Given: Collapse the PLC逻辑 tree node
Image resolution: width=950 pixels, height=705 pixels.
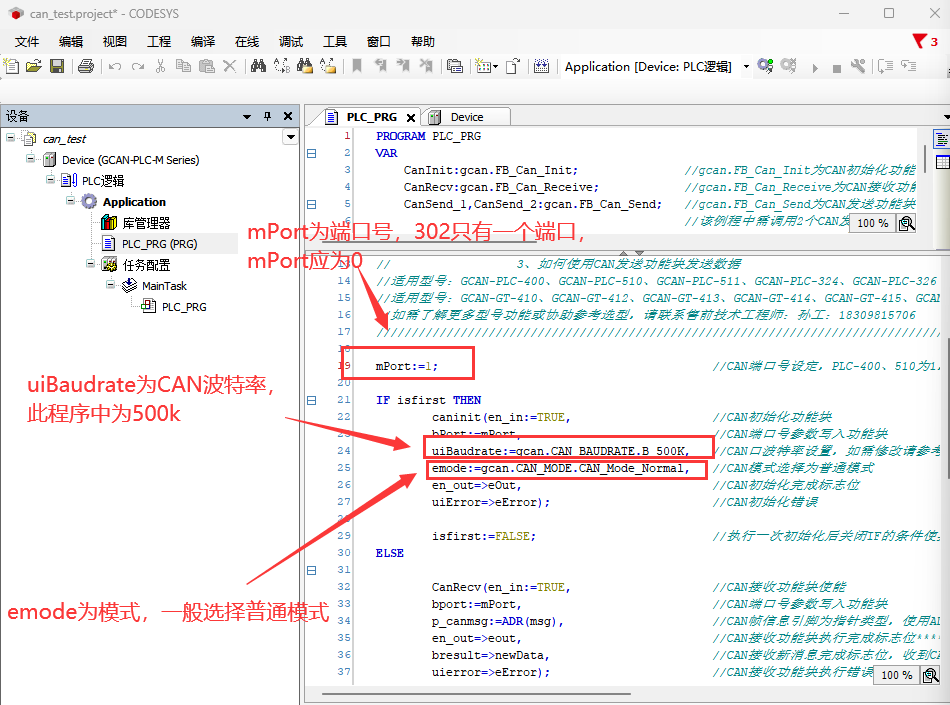Looking at the screenshot, I should pos(51,179).
